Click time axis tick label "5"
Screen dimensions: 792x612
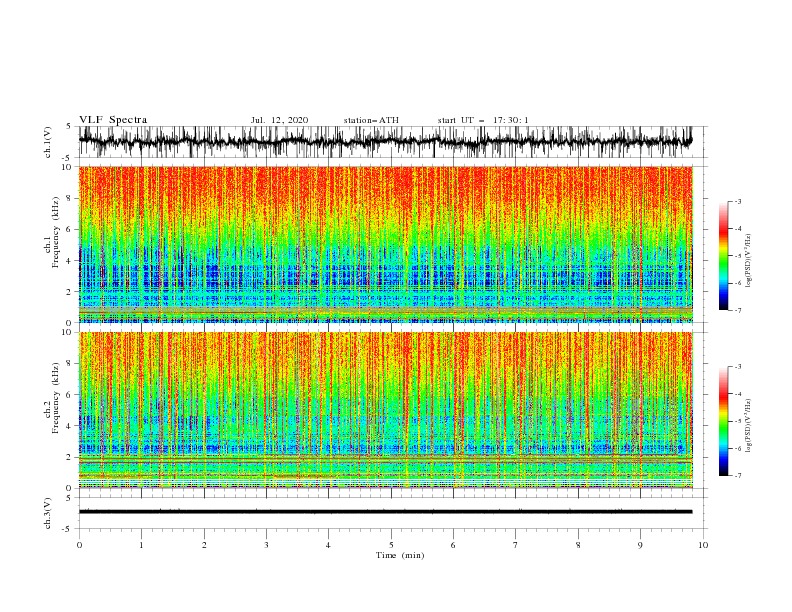point(391,545)
